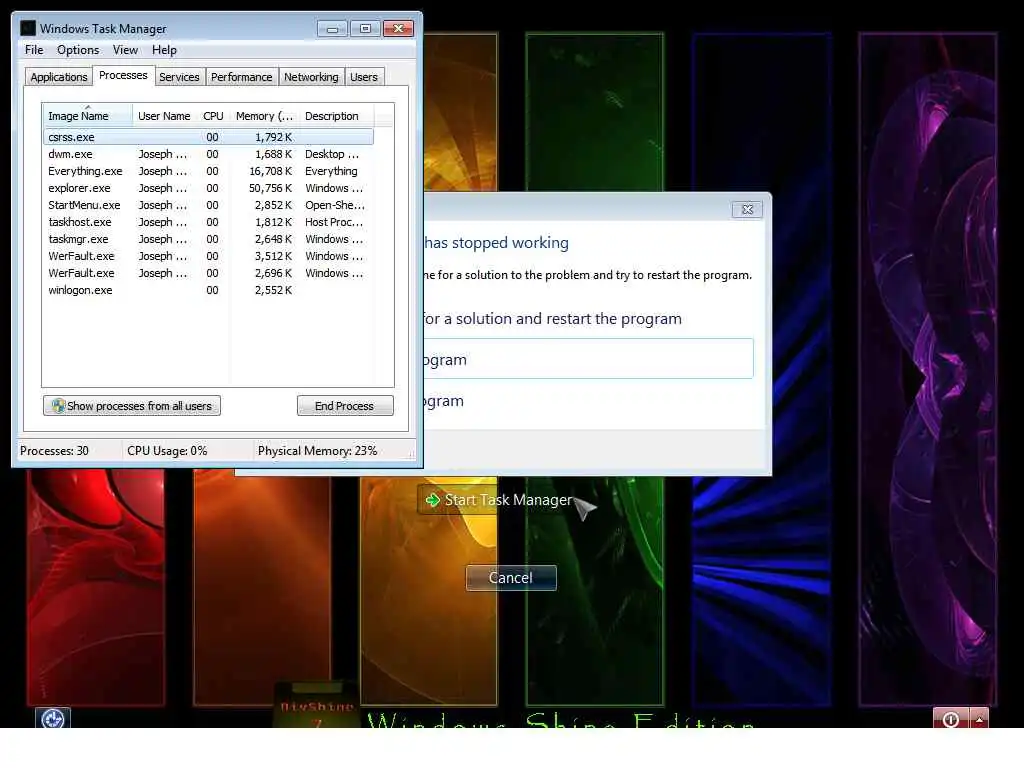Minimize the Windows Task Manager window
The height and width of the screenshot is (768, 1024).
[x=332, y=29]
